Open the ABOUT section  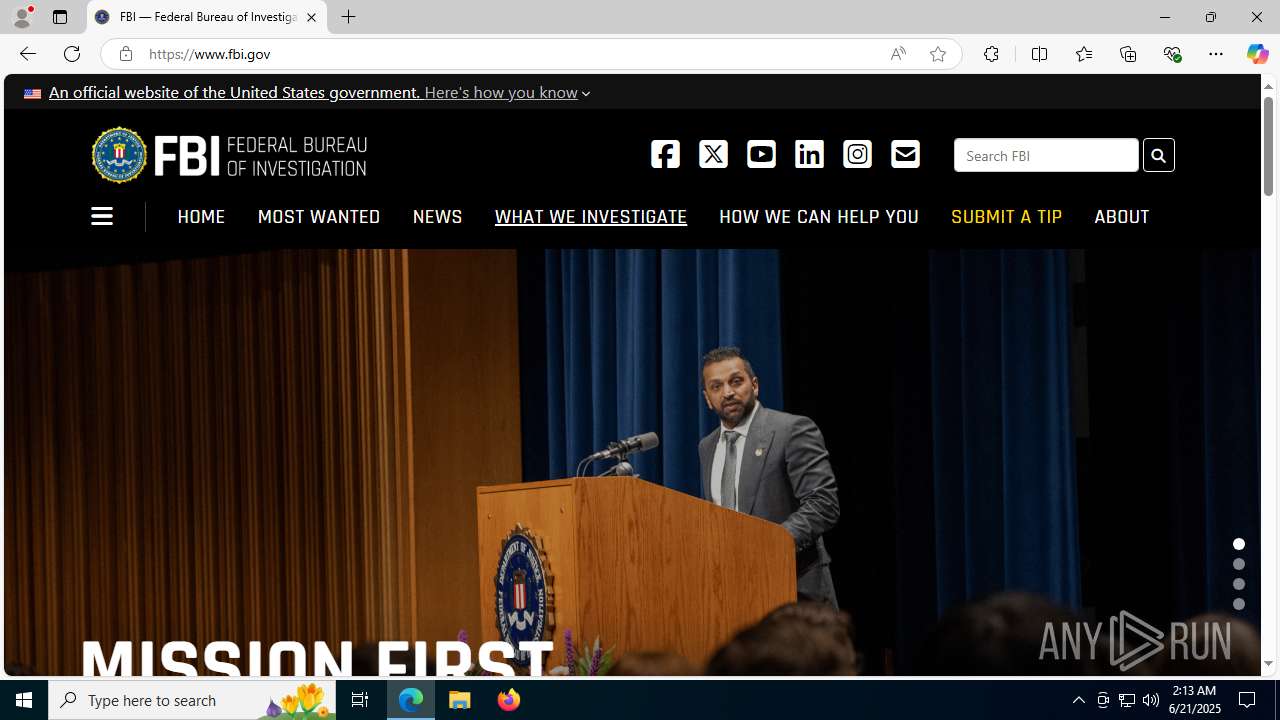click(x=1121, y=217)
